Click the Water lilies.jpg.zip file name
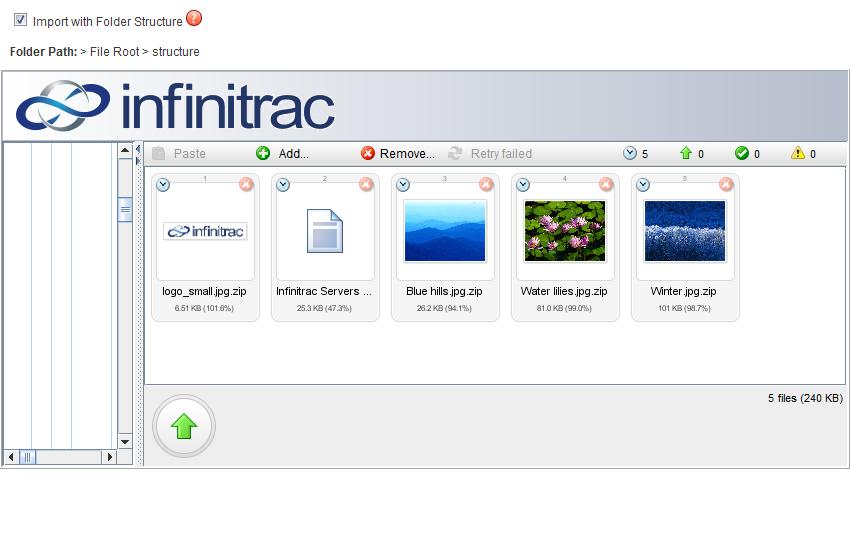The image size is (850, 550). click(564, 292)
